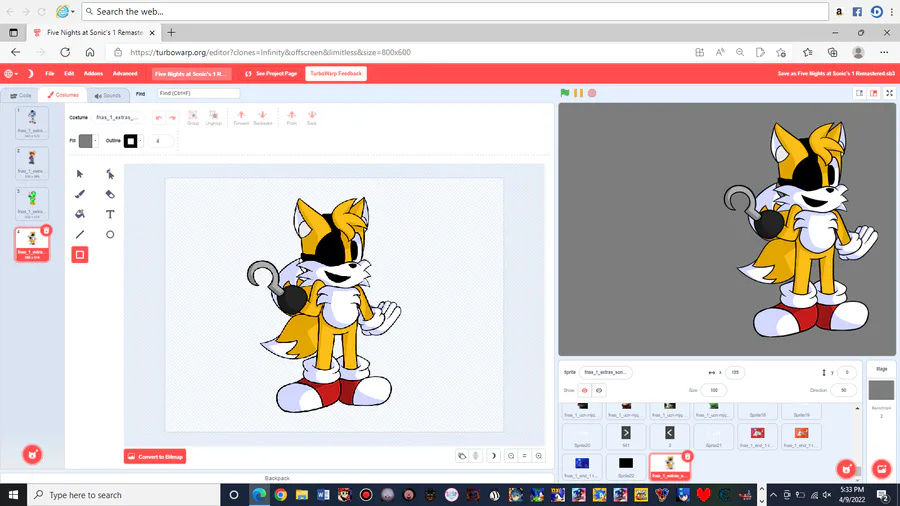The image size is (900, 506).
Task: Redo last costume edit
Action: [172, 118]
